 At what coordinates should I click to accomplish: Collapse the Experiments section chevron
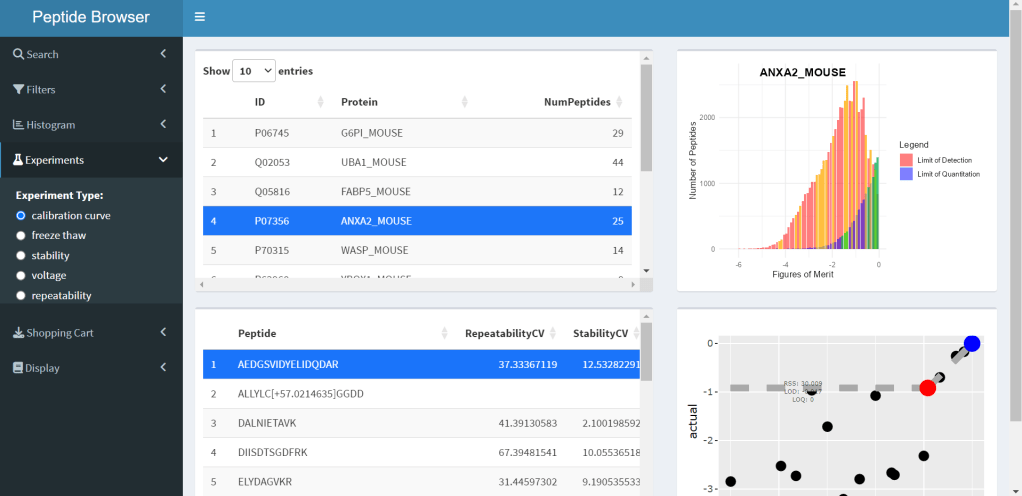click(x=163, y=160)
